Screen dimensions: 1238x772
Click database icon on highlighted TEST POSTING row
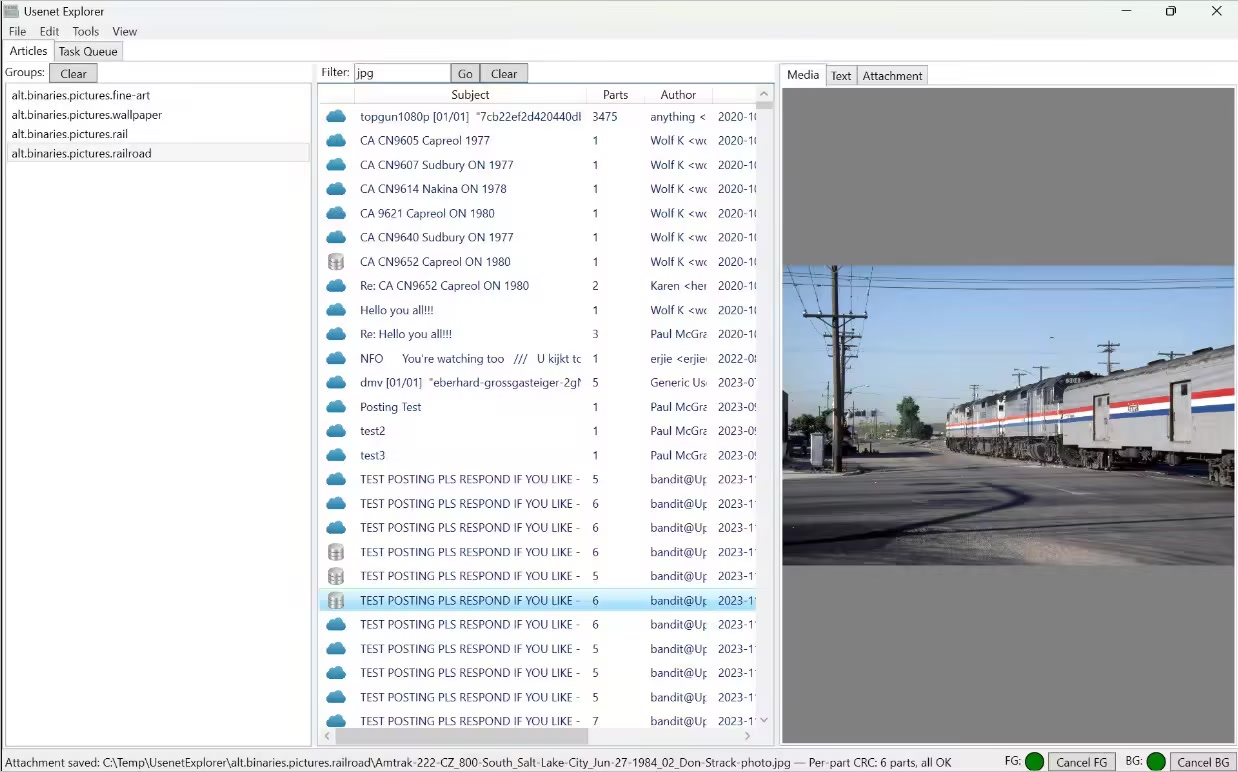[336, 601]
